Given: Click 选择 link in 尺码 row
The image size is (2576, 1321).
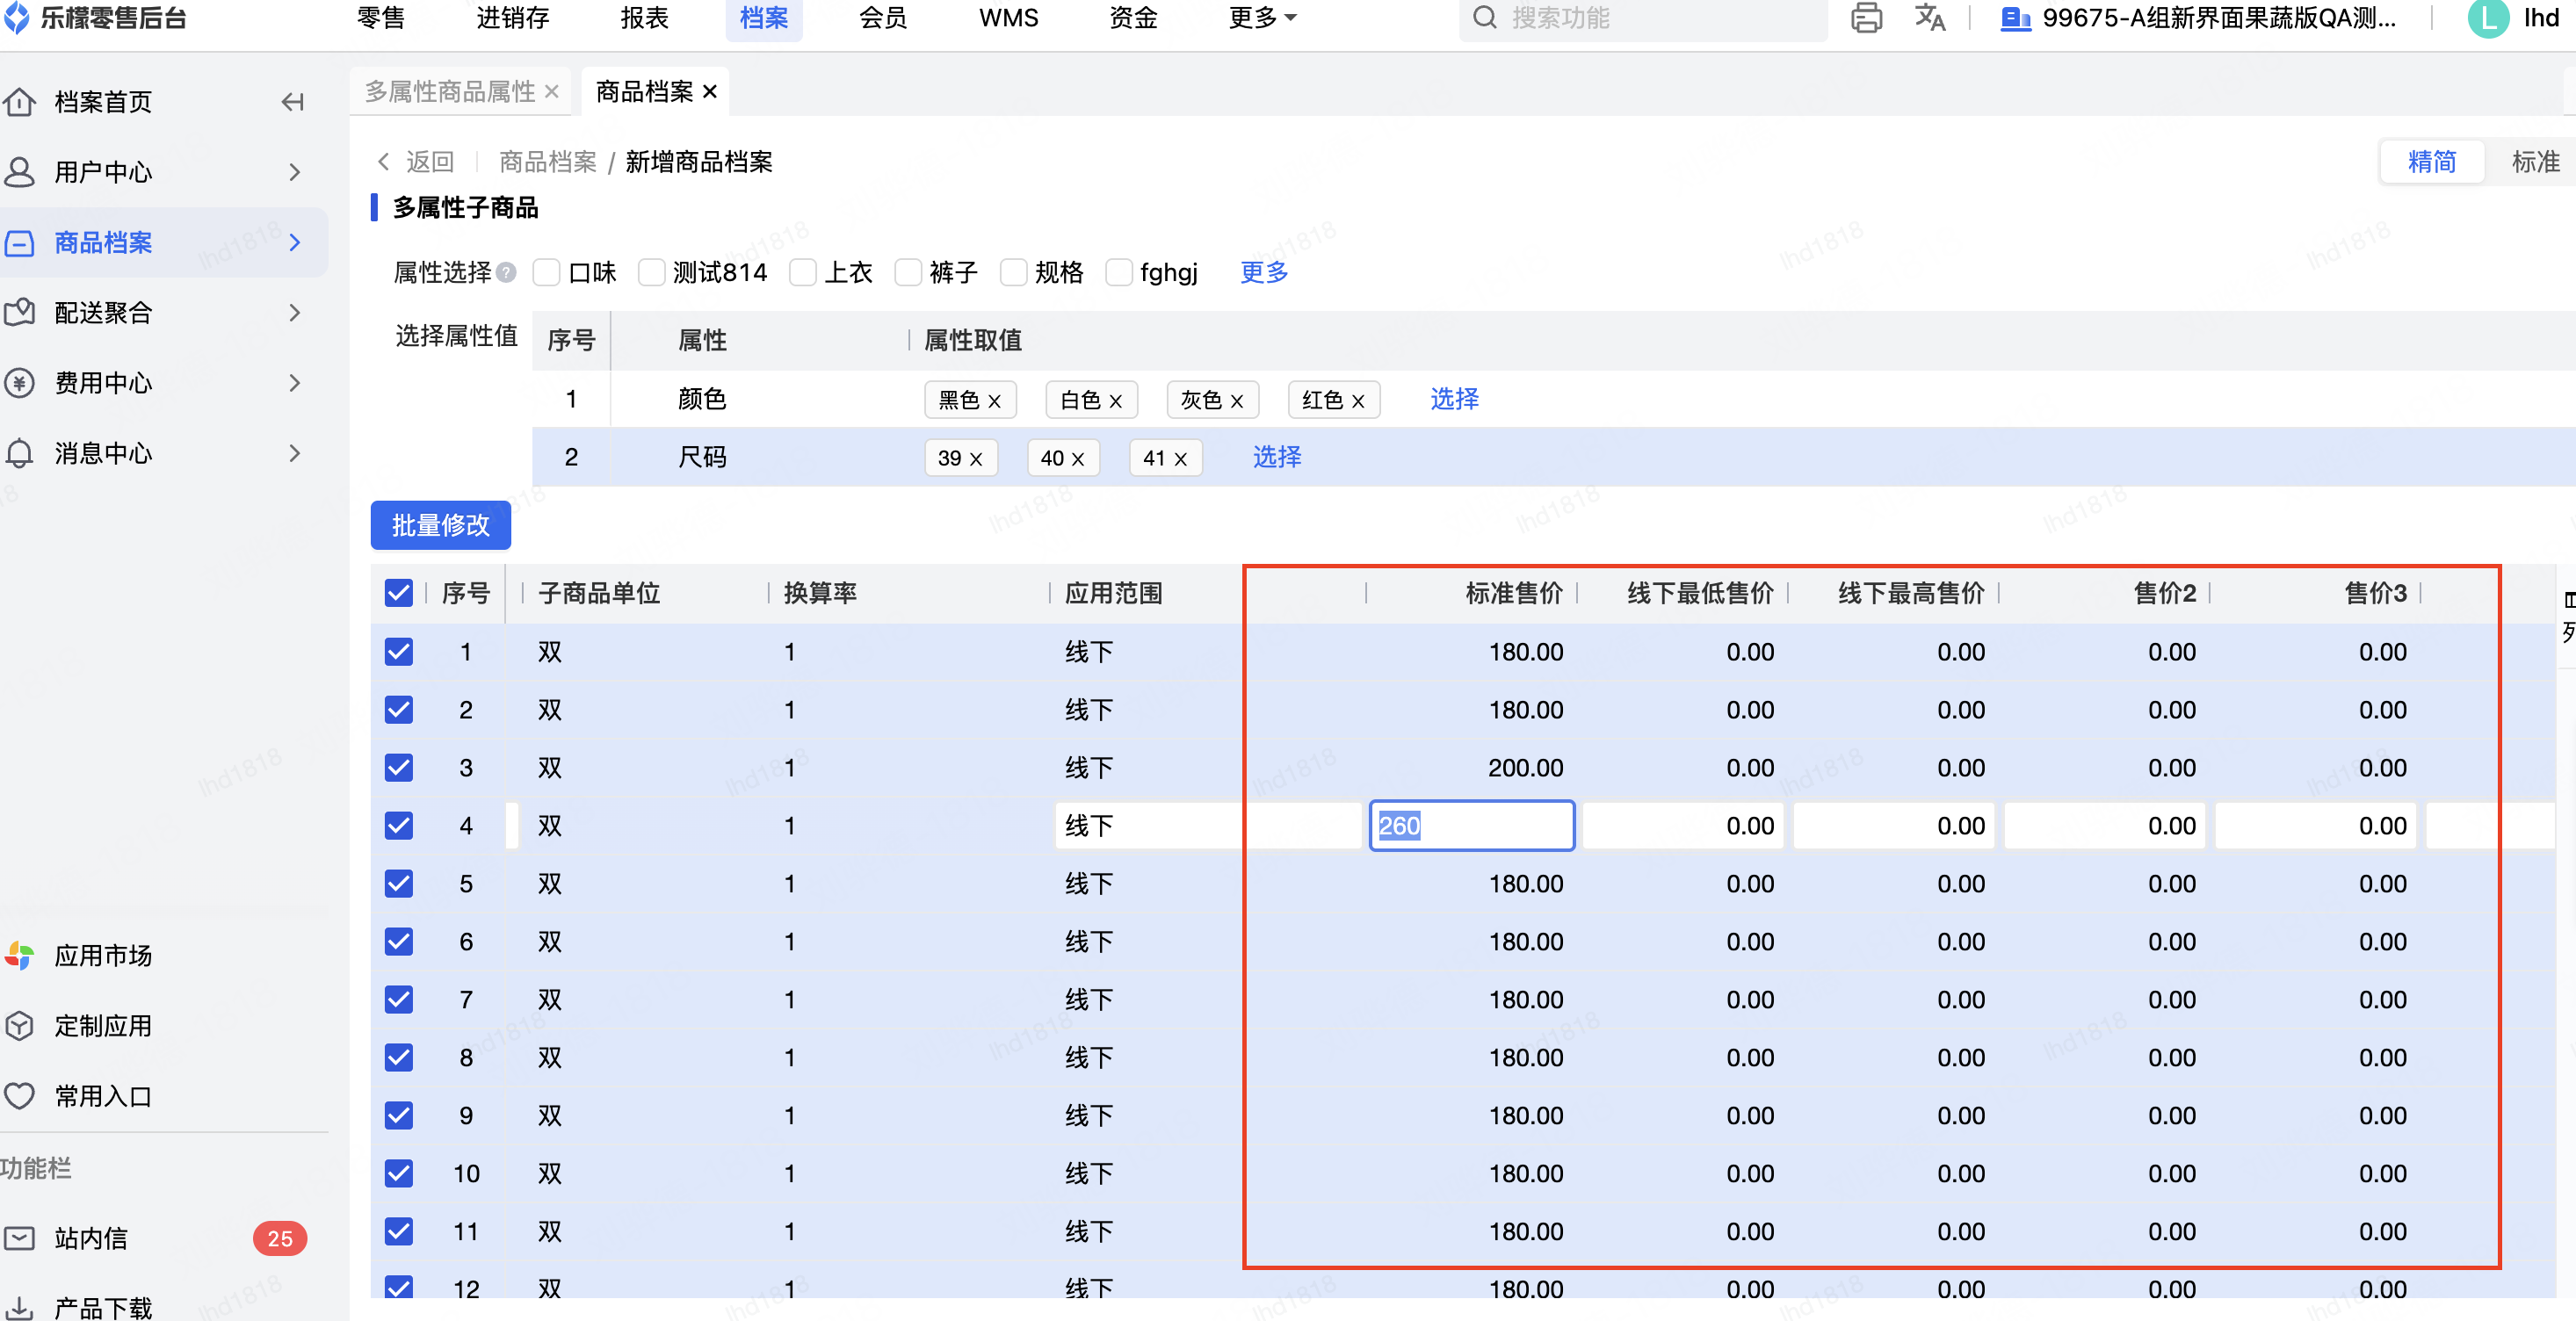Looking at the screenshot, I should [x=1276, y=457].
